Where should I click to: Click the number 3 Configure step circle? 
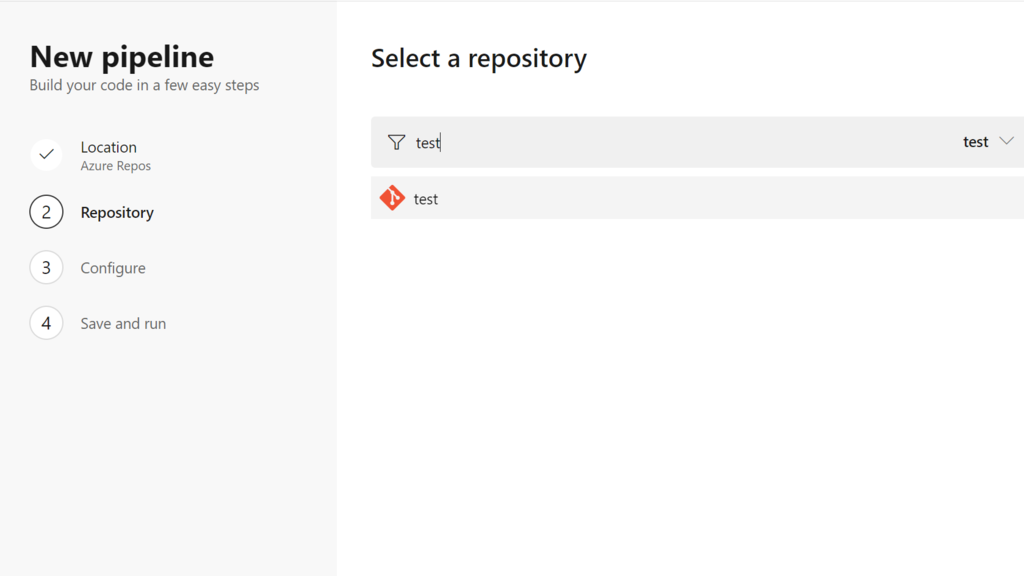coord(46,268)
